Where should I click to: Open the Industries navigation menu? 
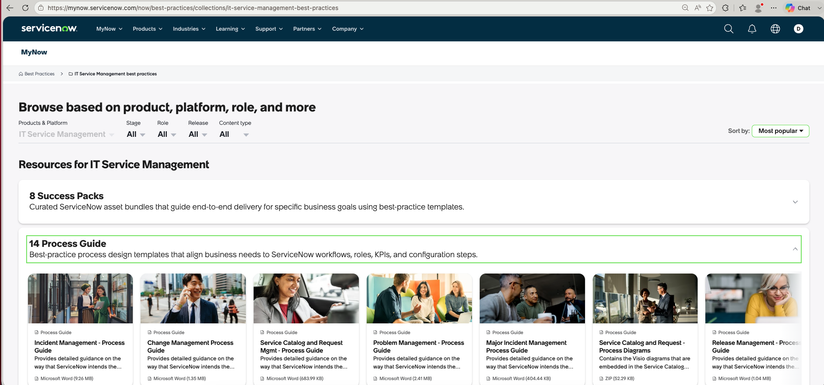pyautogui.click(x=189, y=29)
